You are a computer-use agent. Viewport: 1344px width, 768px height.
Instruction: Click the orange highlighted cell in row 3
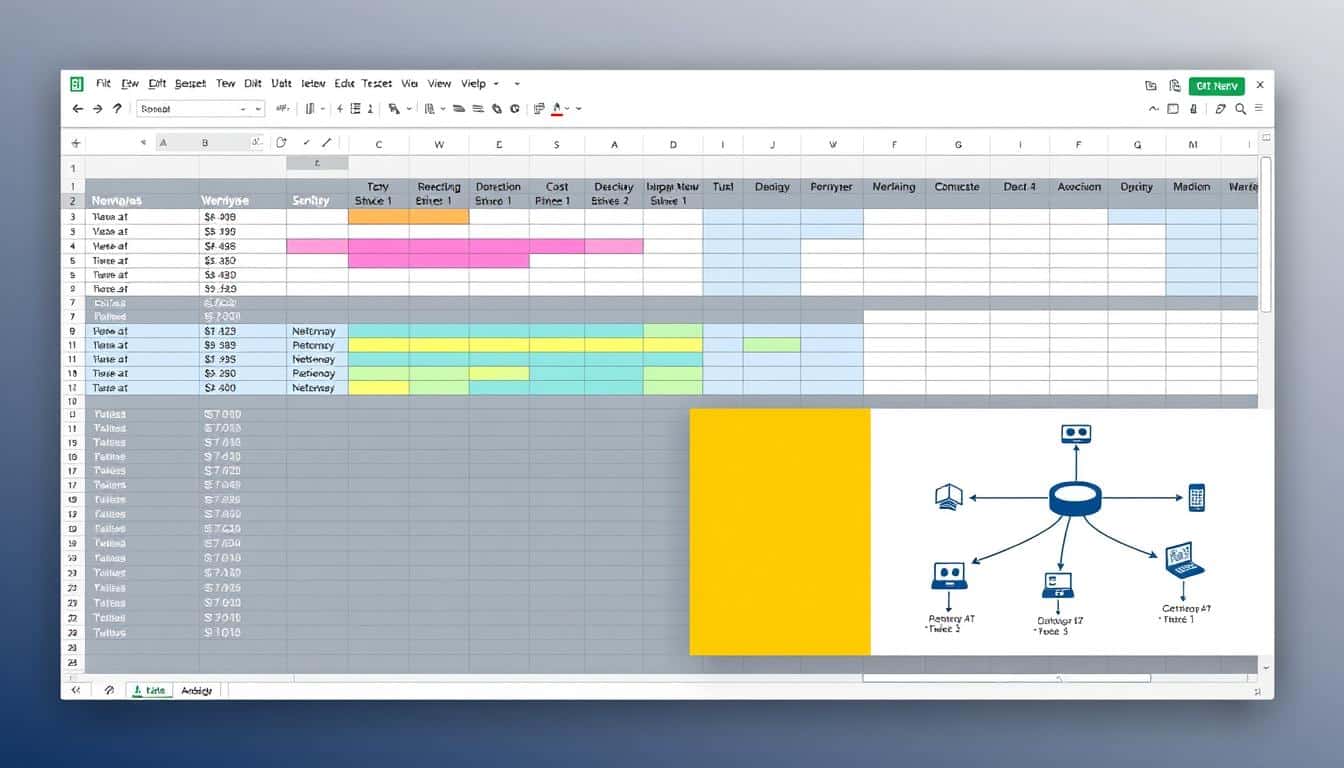click(408, 216)
